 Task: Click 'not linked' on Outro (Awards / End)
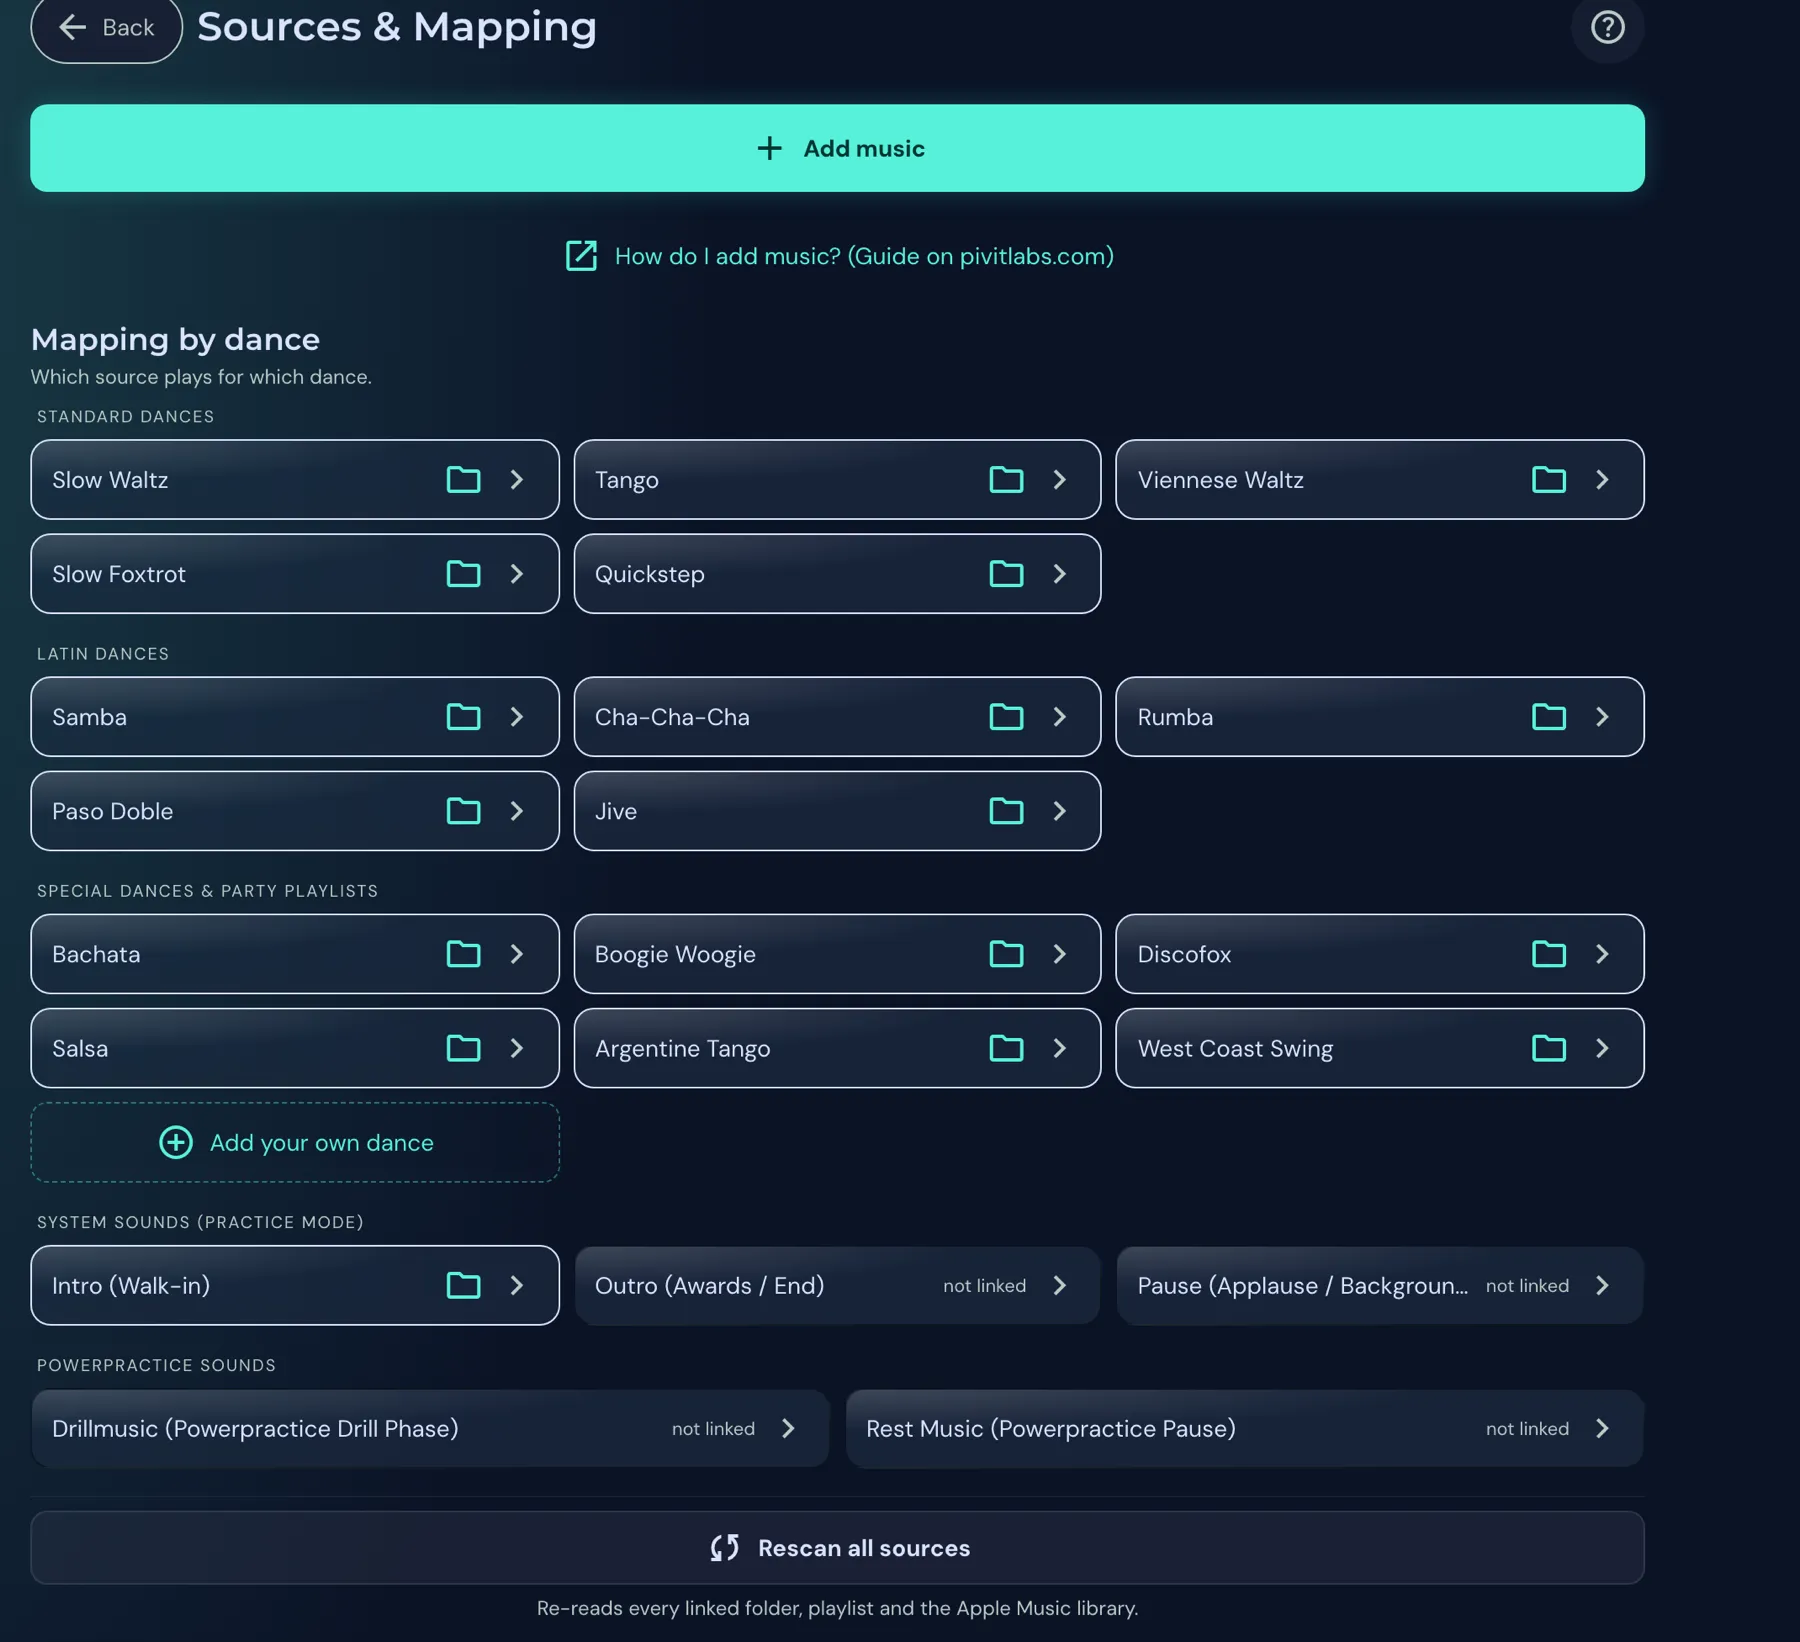point(984,1285)
